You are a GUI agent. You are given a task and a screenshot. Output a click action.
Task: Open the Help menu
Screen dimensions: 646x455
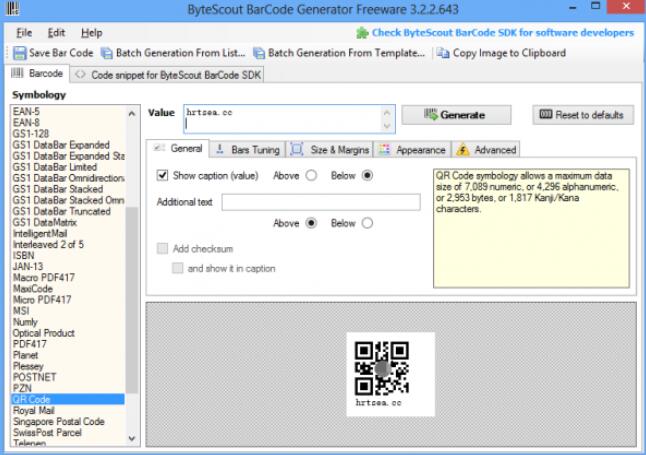tap(91, 33)
